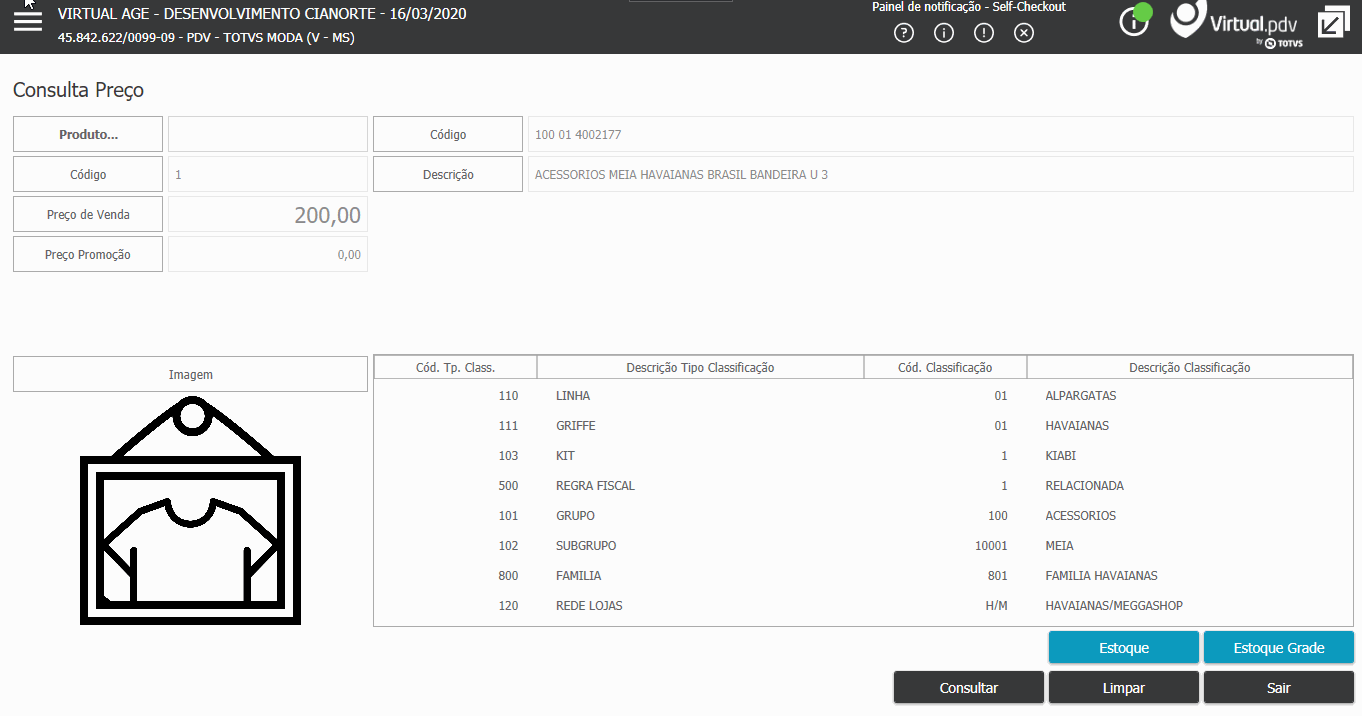Select the FAMILIA classification row
1362x716 pixels.
click(x=863, y=576)
